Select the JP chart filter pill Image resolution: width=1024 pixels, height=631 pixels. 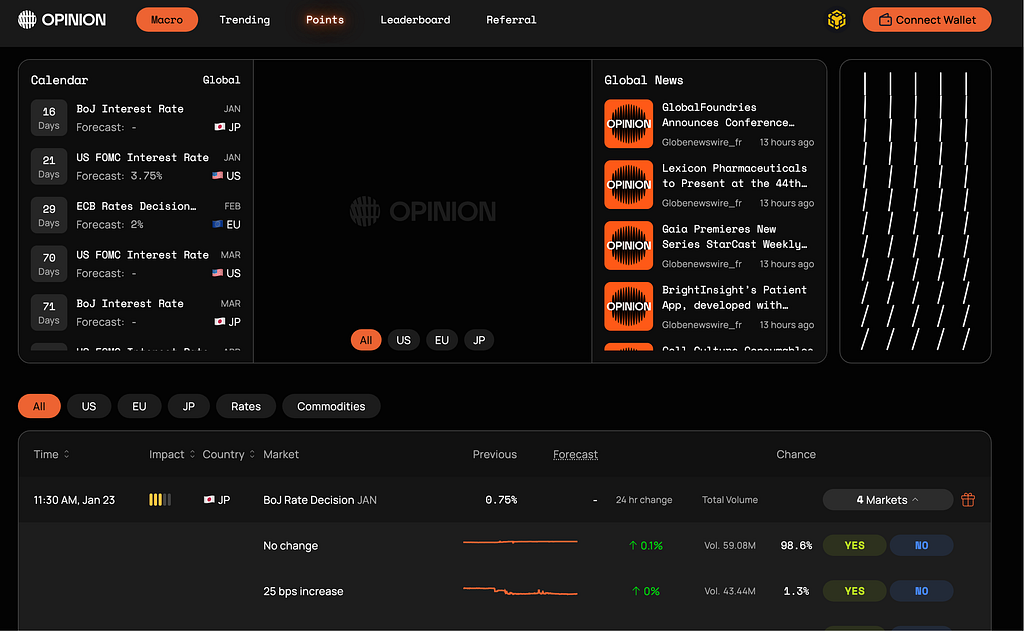click(479, 340)
